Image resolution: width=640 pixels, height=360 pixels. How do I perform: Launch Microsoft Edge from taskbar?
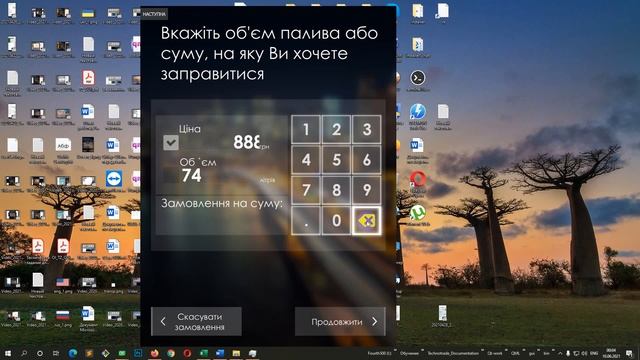point(73,353)
